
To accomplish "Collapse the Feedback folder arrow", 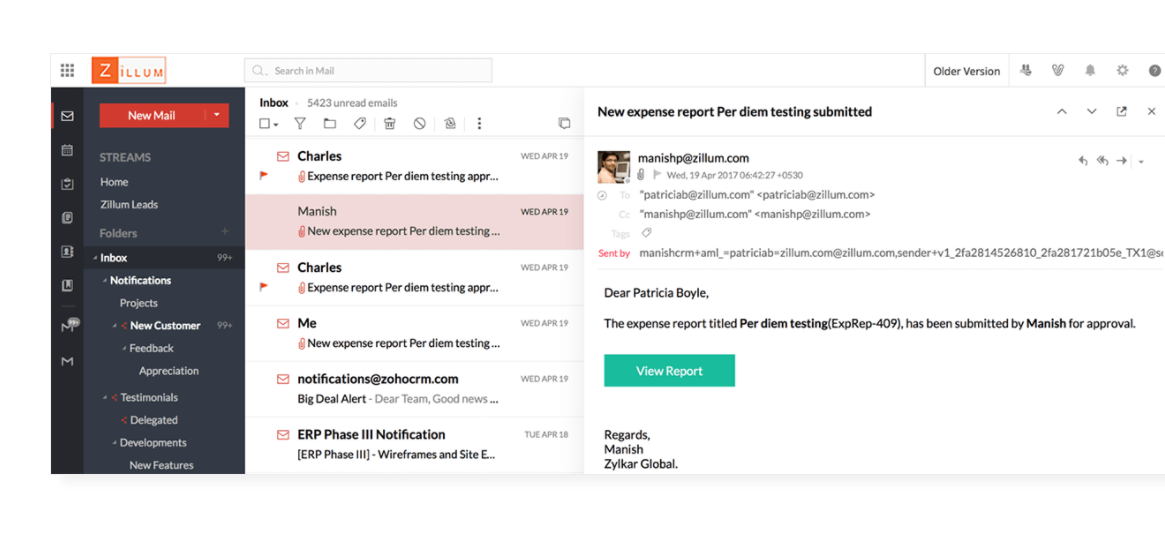I will (124, 348).
